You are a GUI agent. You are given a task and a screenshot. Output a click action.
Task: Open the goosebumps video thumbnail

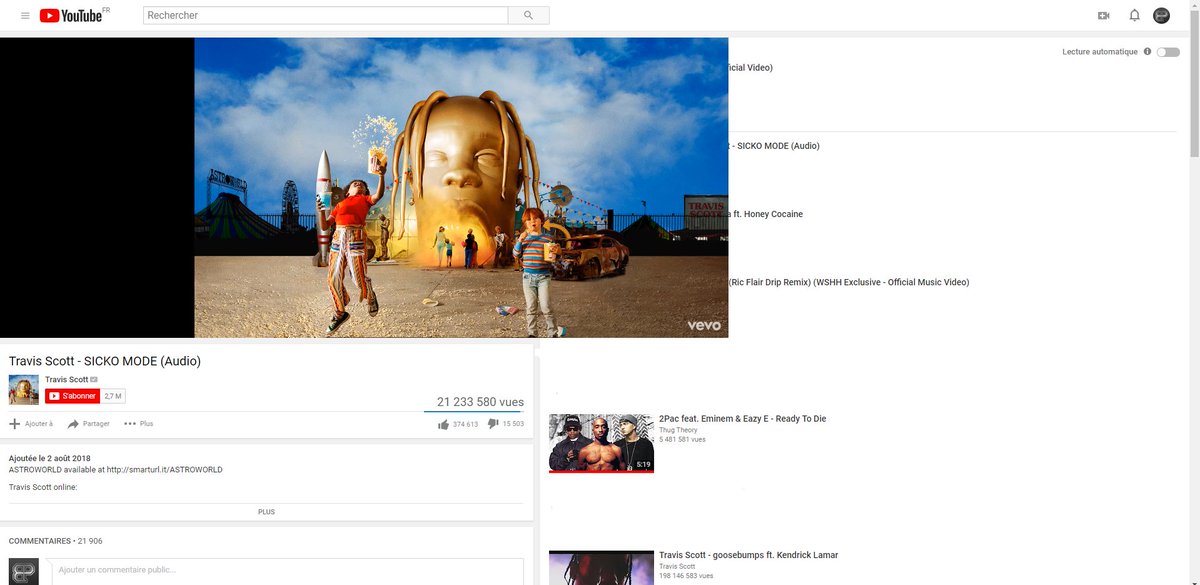pyautogui.click(x=601, y=568)
